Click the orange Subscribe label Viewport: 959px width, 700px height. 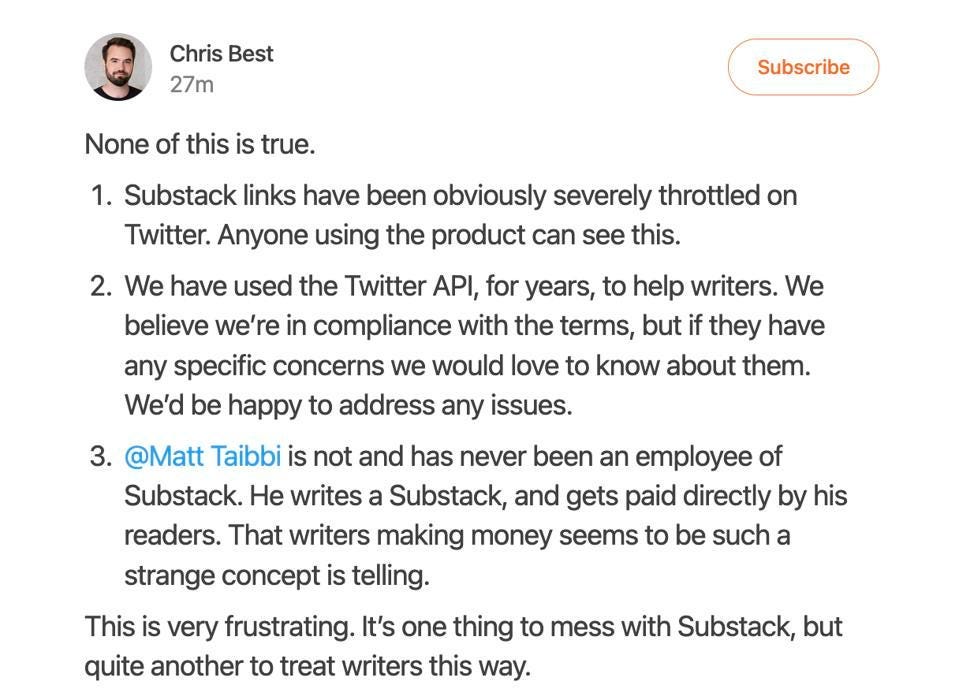pyautogui.click(x=802, y=66)
